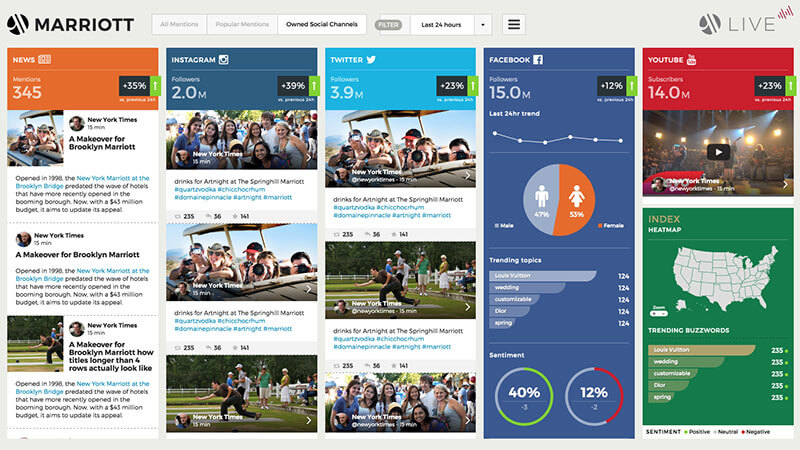
Task: Click the green up arrow in Twitter header
Action: pyautogui.click(x=473, y=86)
